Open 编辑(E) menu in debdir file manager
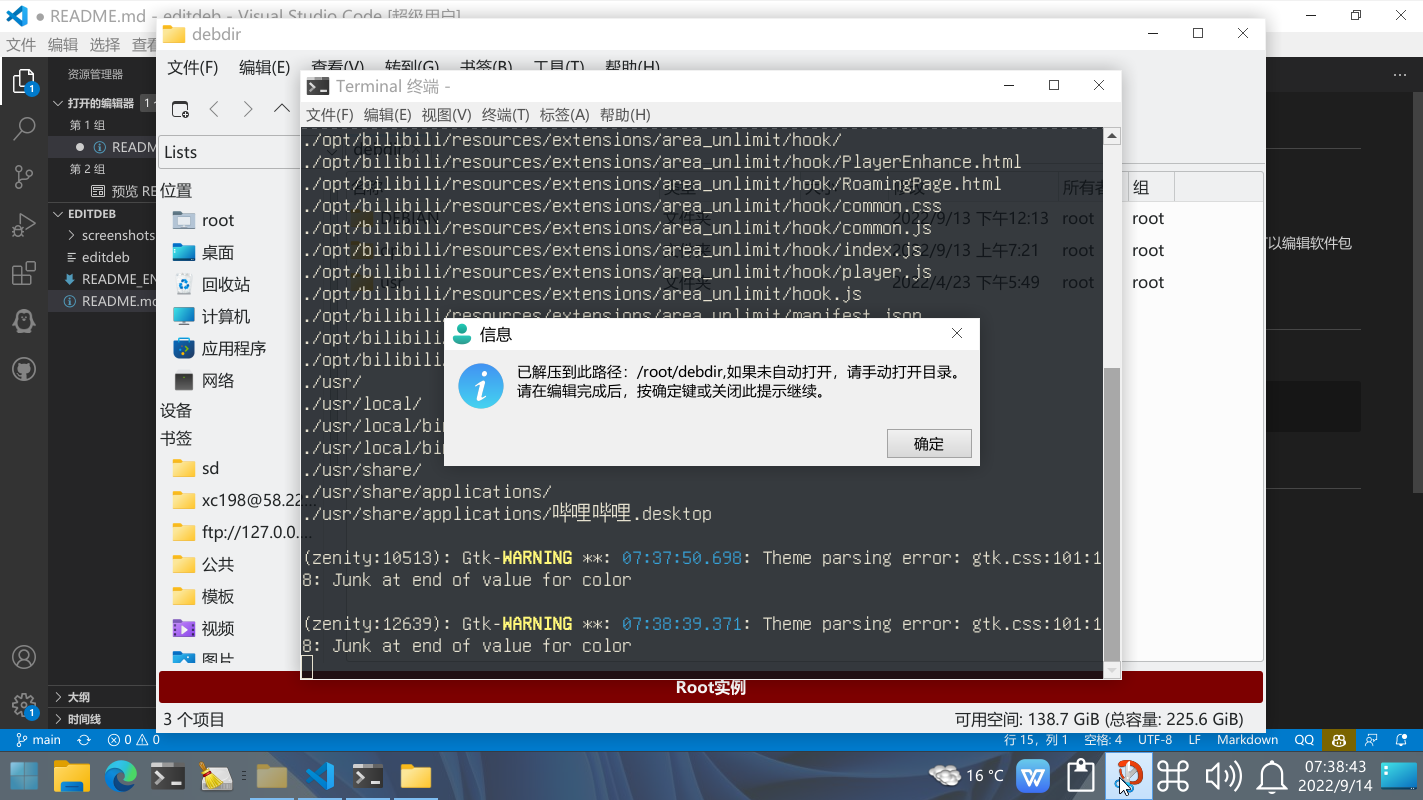Screen dimensions: 1423x800 point(264,67)
